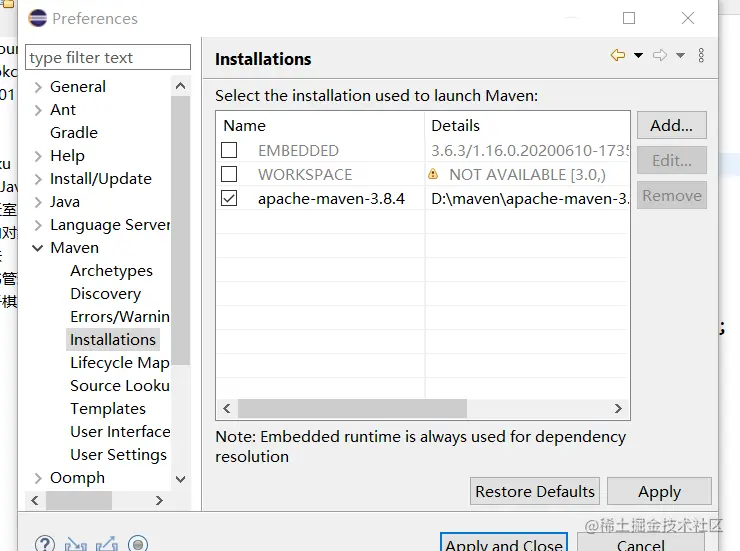Screen dimensions: 740x551
Task: Select Lifecycle Mappings under Maven
Action: (120, 363)
